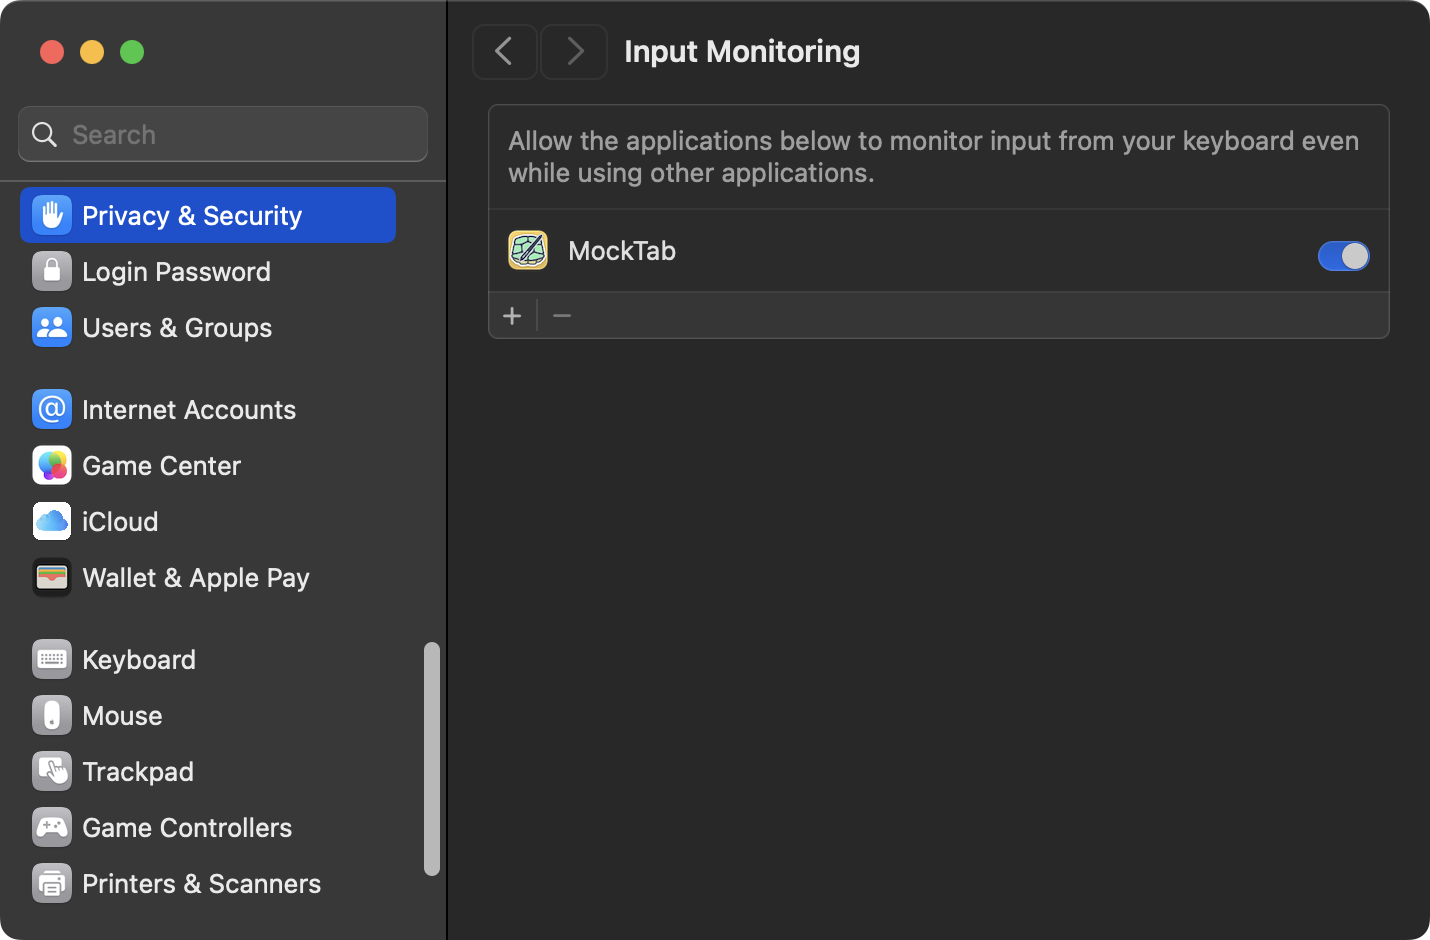Open Game Center settings pane
Viewport: 1430px width, 940px height.
[208, 465]
